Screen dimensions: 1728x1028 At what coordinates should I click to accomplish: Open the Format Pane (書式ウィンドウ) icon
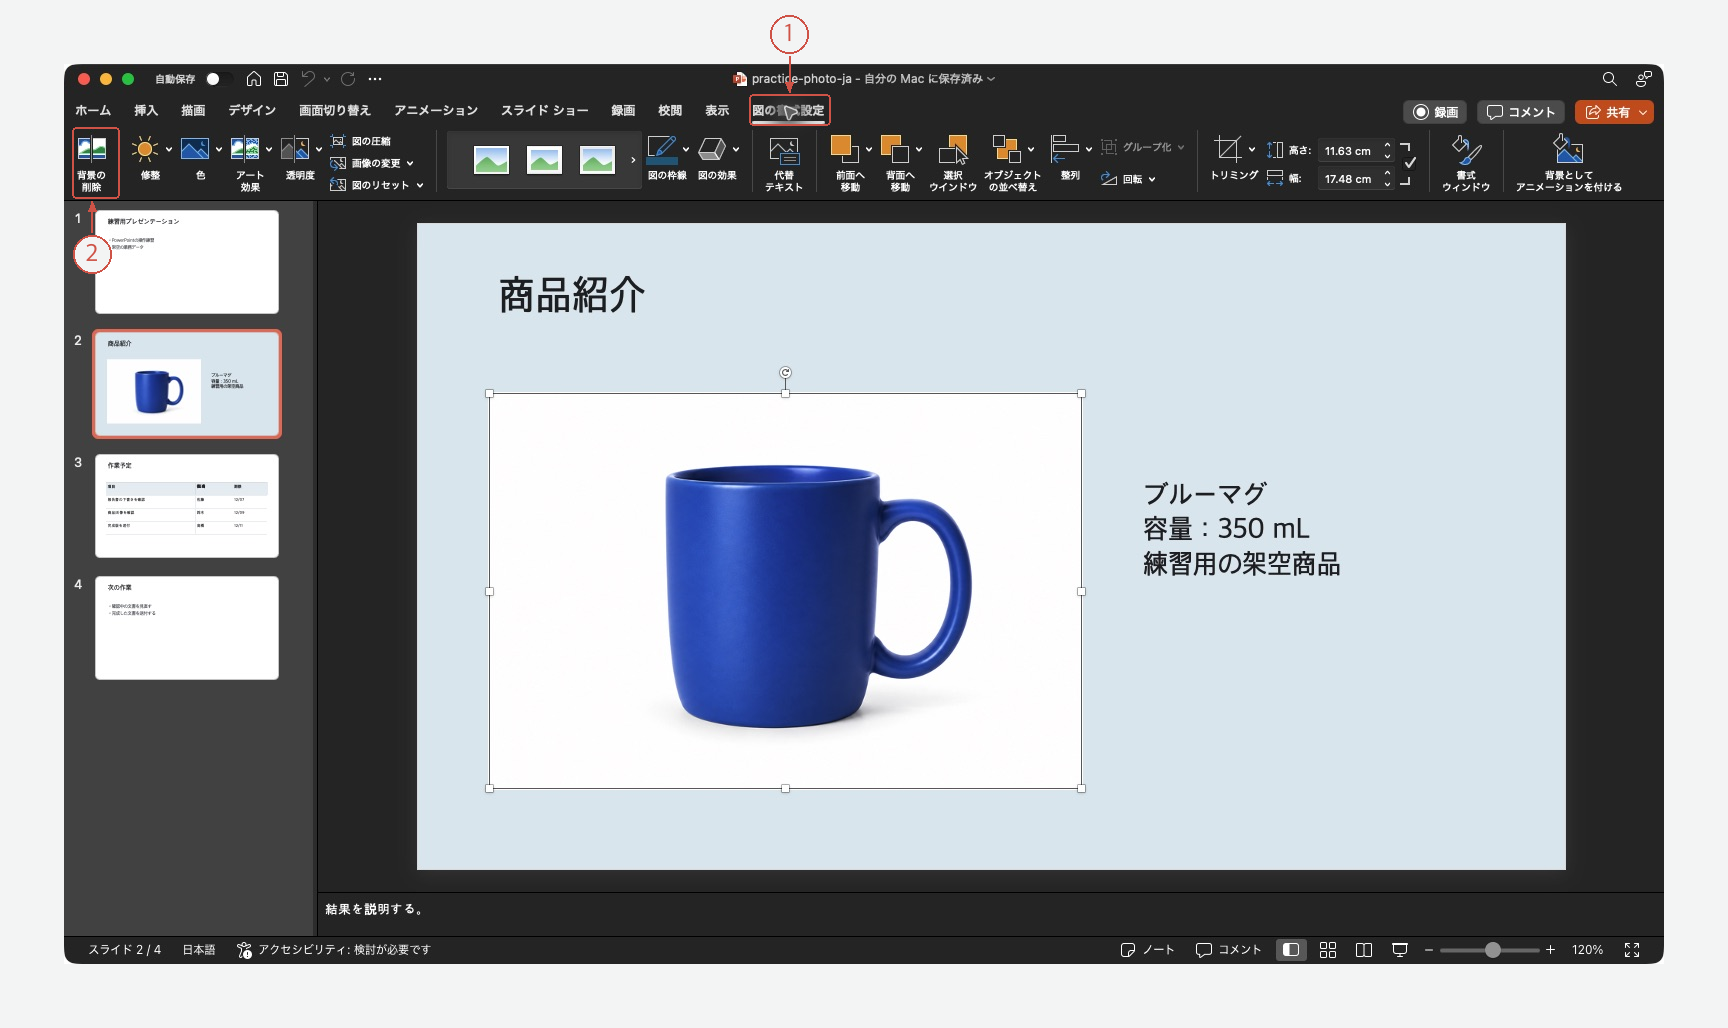pos(1466,150)
